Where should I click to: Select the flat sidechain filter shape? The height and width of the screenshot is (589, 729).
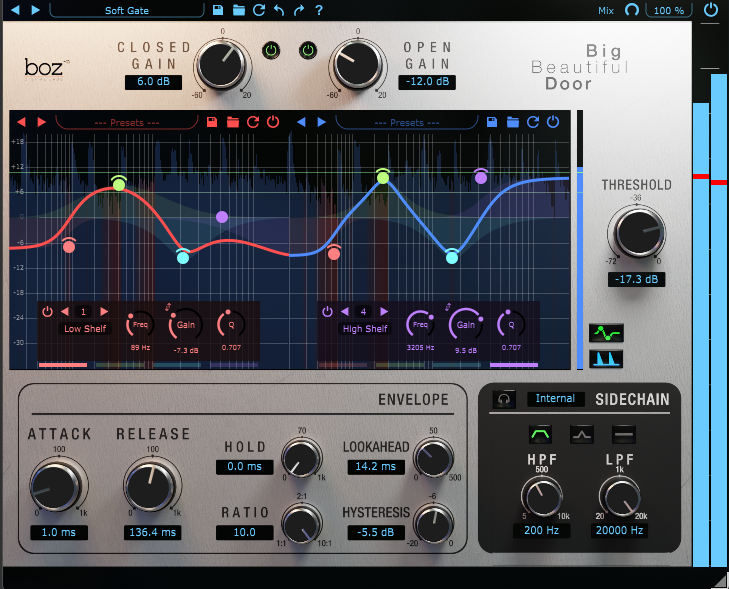623,434
